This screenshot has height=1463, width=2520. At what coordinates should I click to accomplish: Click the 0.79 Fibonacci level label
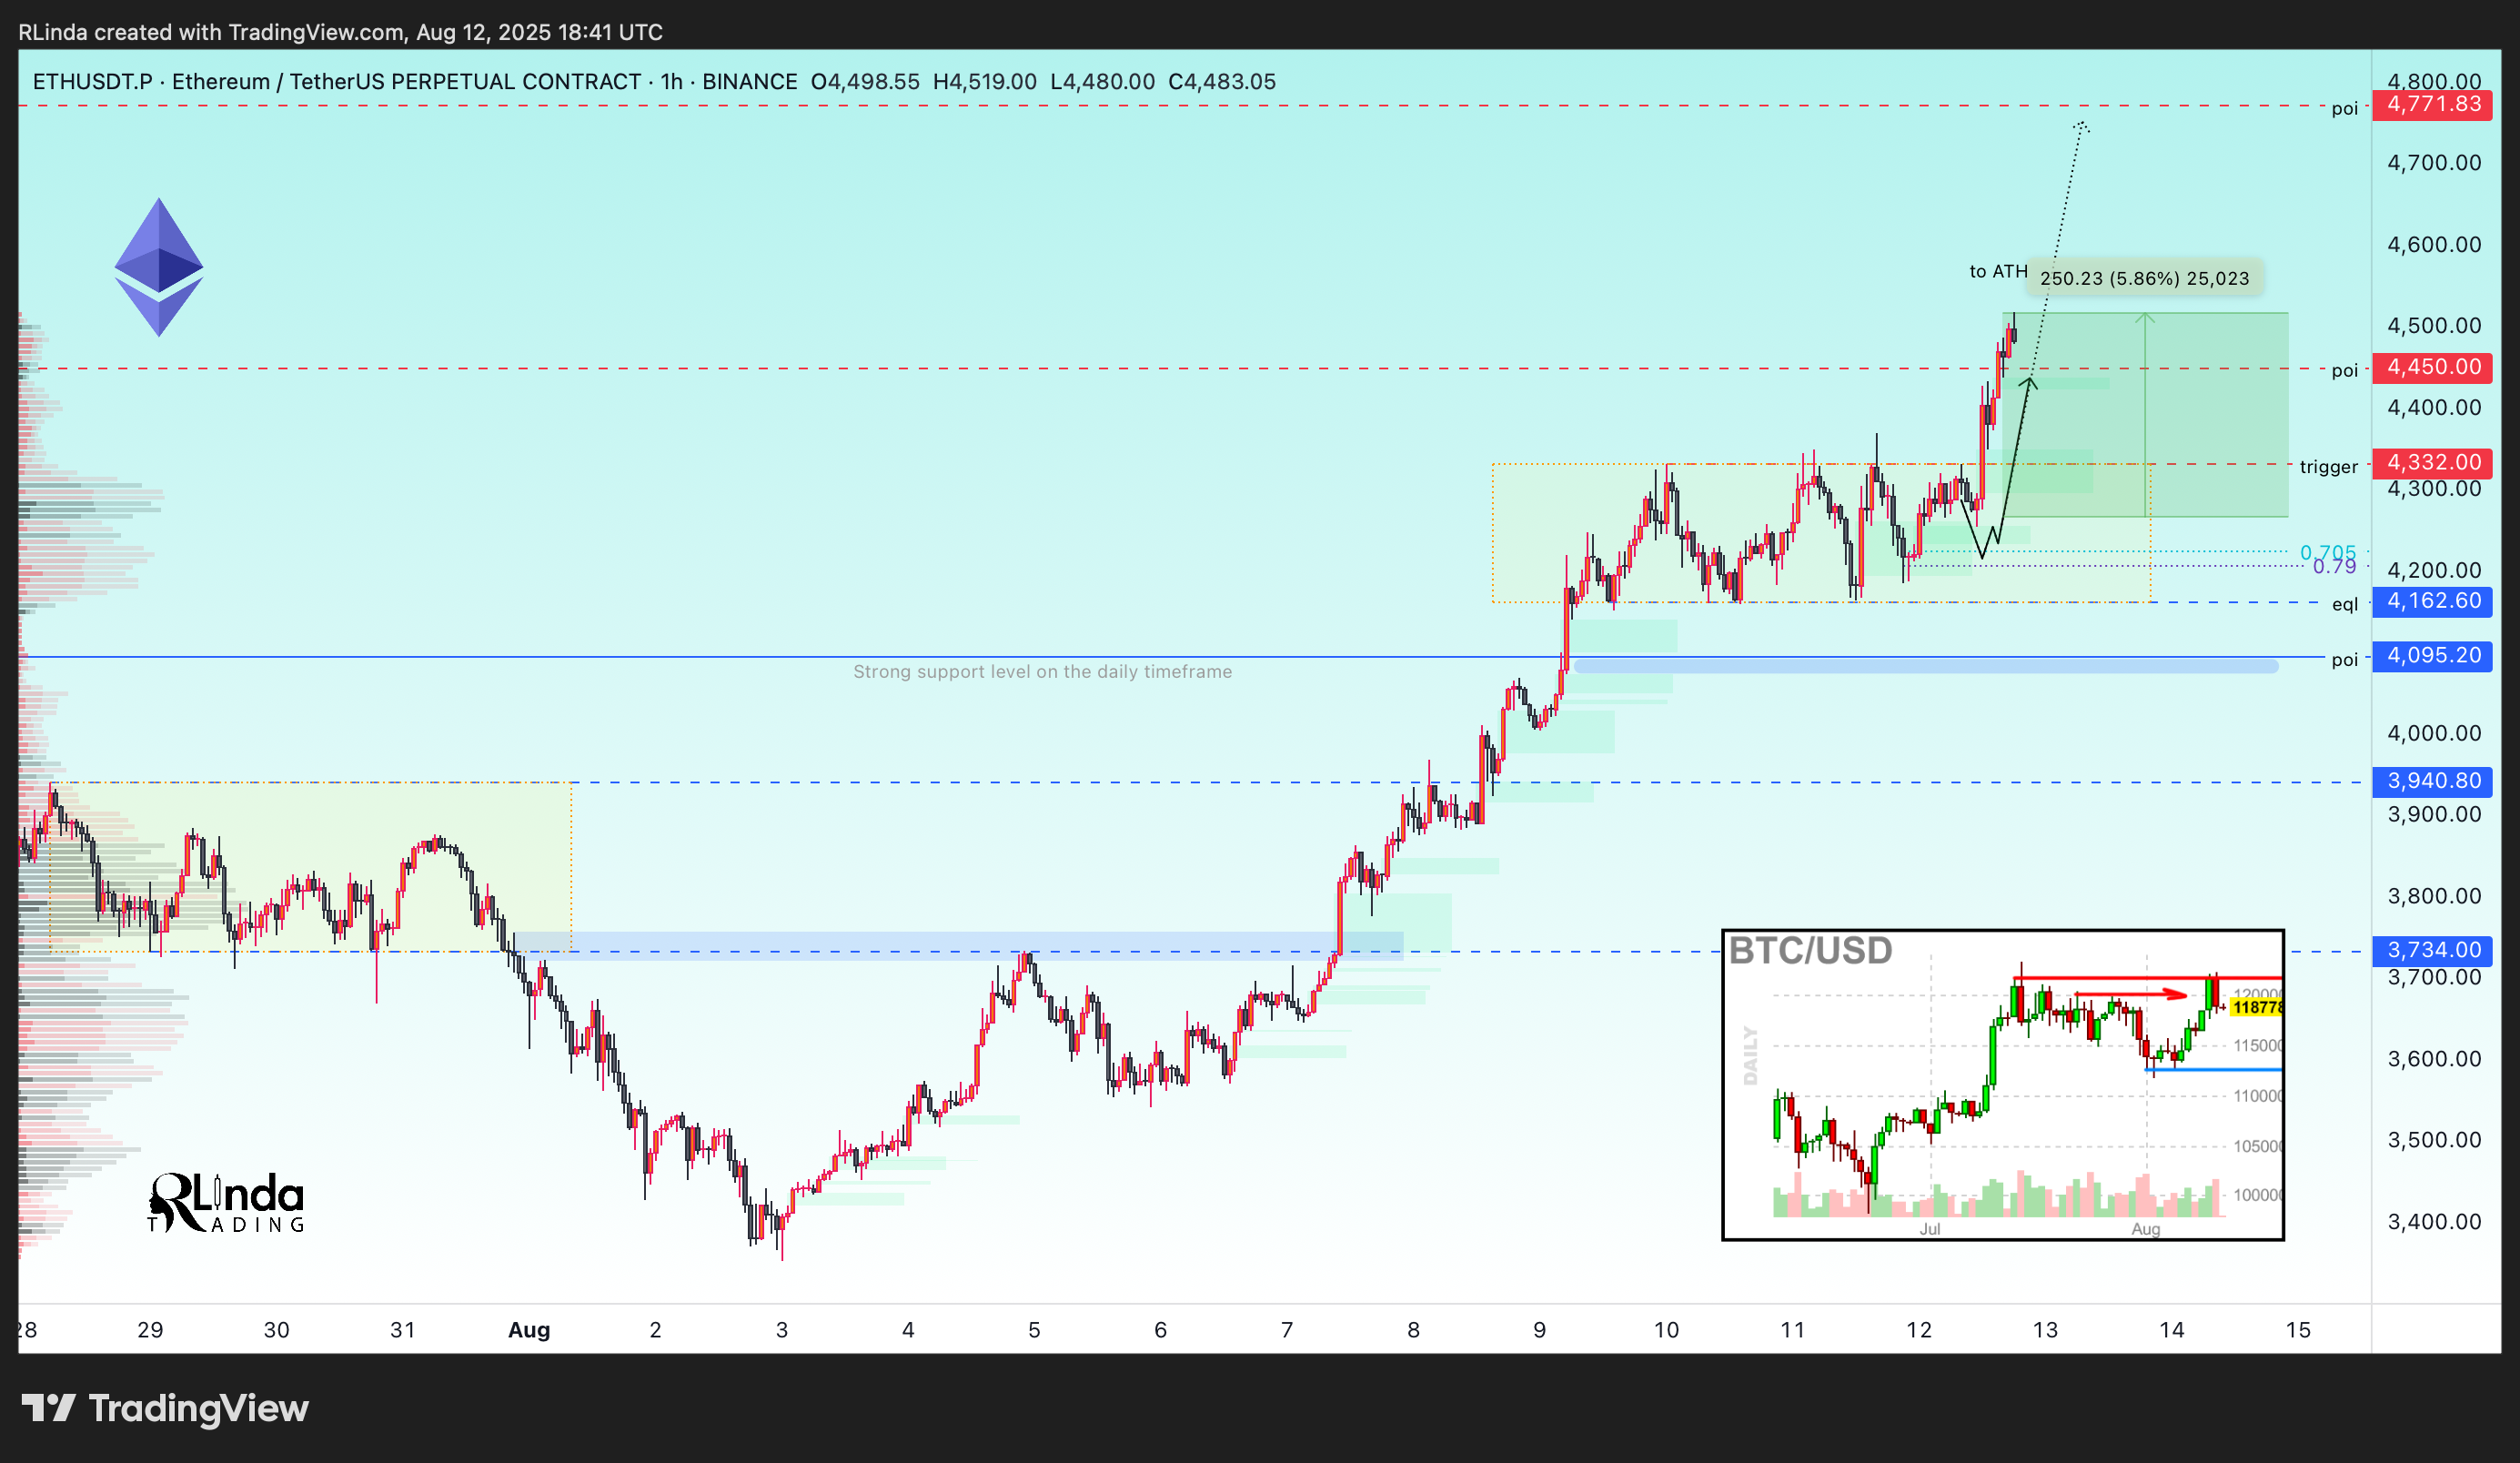2334,567
